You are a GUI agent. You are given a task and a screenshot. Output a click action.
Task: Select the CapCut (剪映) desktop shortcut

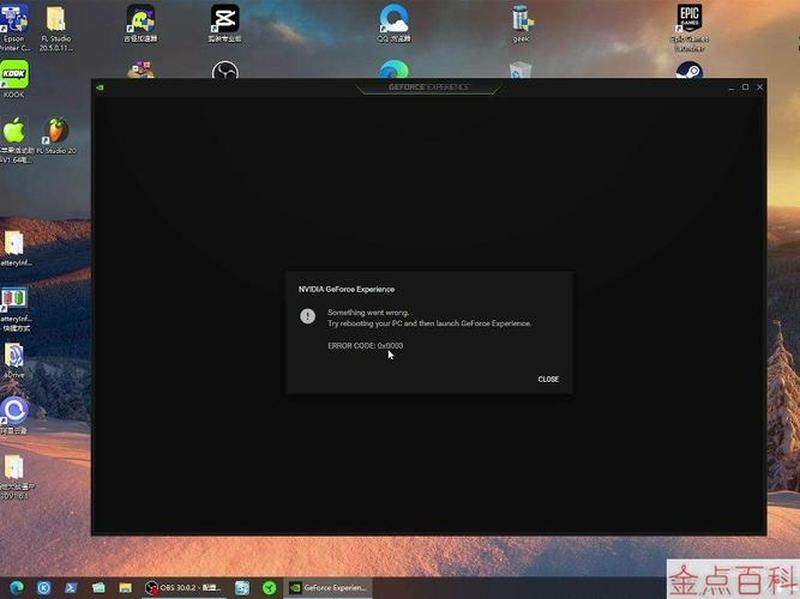coord(225,23)
